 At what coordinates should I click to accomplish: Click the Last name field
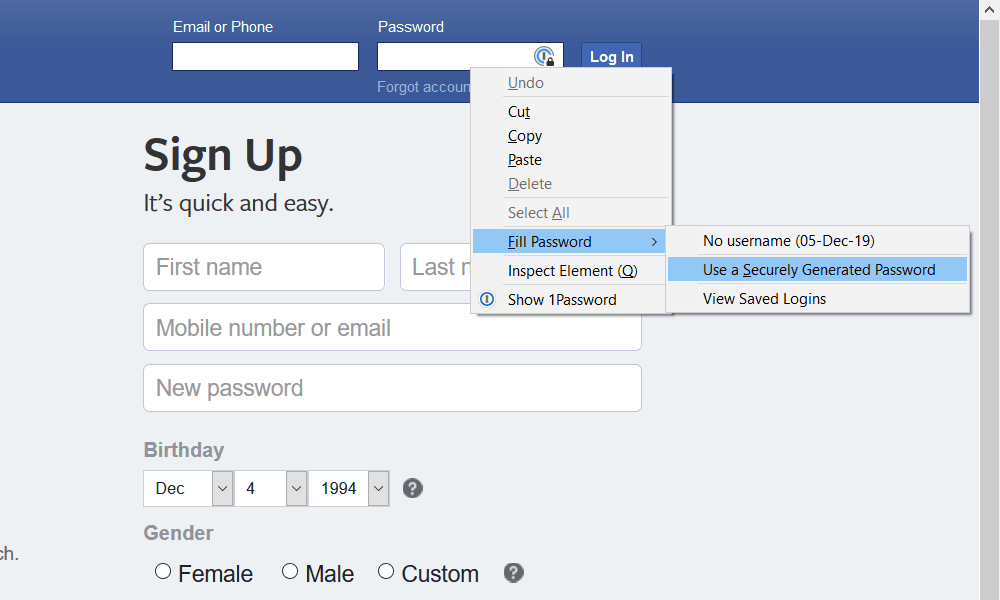click(x=436, y=267)
